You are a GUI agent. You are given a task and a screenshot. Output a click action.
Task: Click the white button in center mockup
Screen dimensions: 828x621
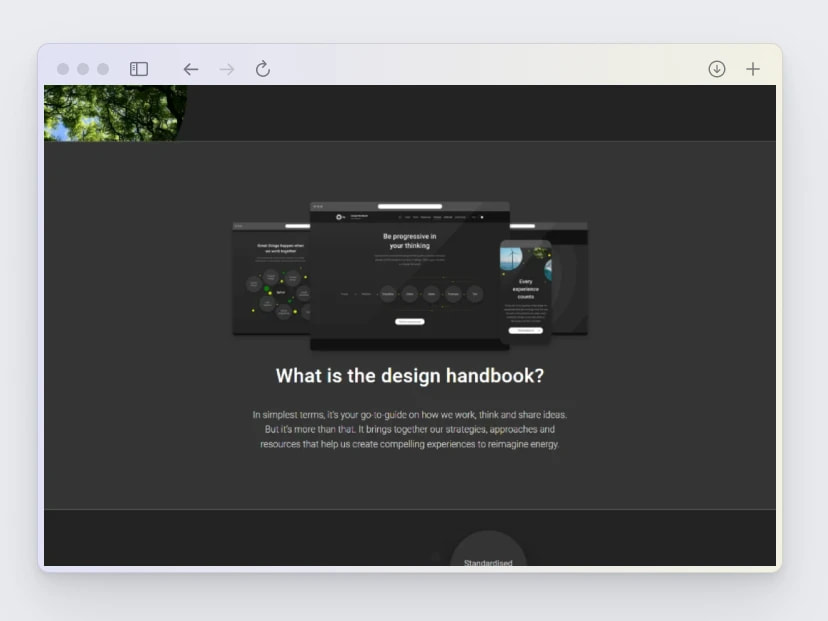(410, 322)
